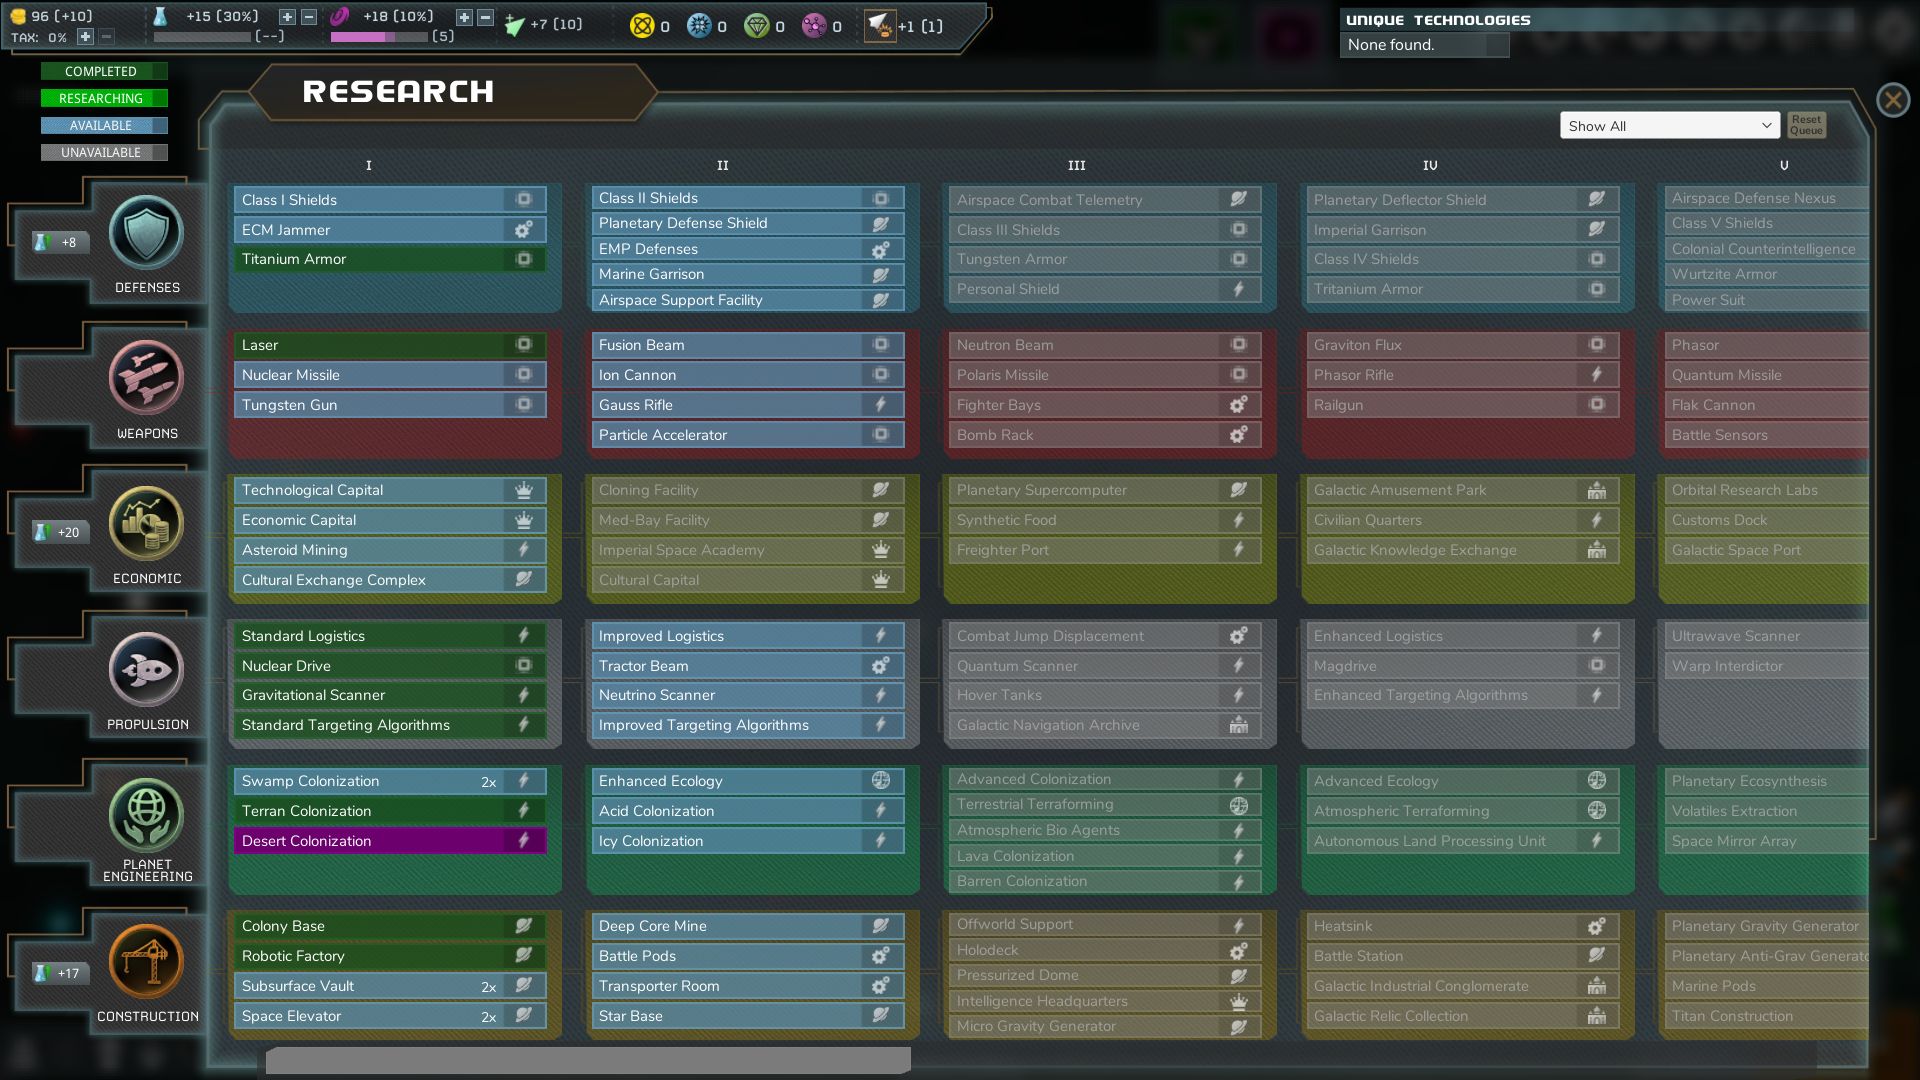Screen dimensions: 1920x1080
Task: Click the green gem resource icon
Action: click(757, 26)
